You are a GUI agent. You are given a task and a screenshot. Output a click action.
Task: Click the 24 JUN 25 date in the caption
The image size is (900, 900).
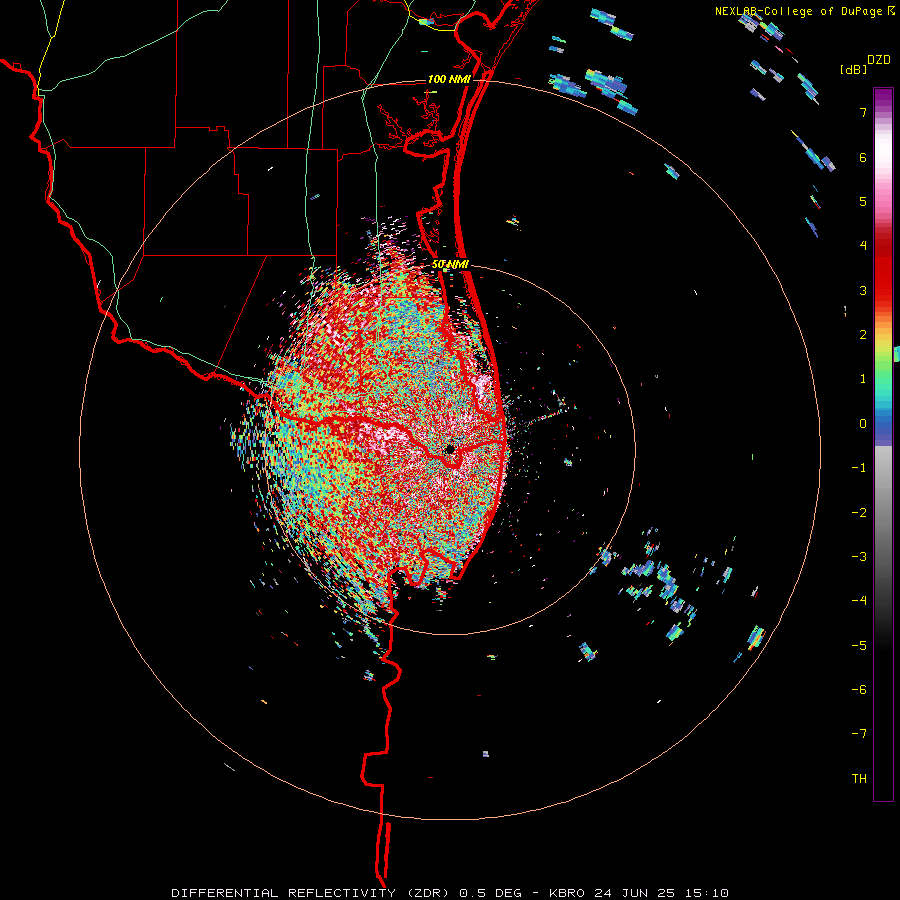pos(633,893)
